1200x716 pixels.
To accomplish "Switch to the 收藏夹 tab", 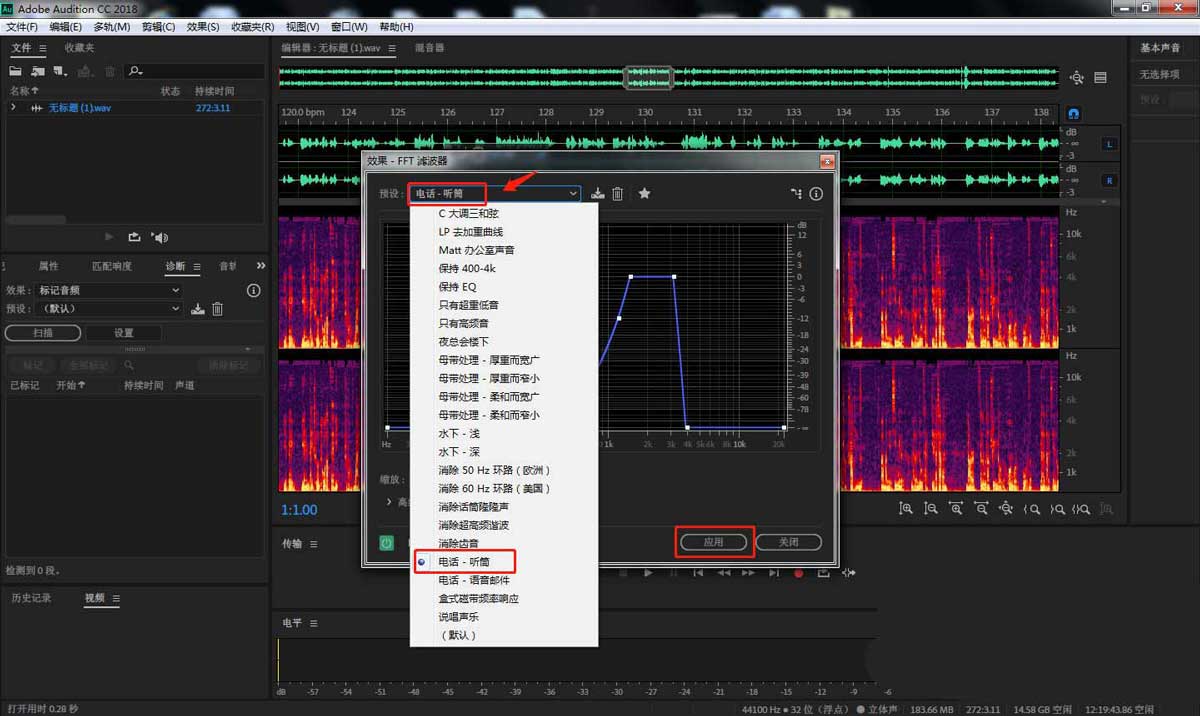I will point(79,48).
